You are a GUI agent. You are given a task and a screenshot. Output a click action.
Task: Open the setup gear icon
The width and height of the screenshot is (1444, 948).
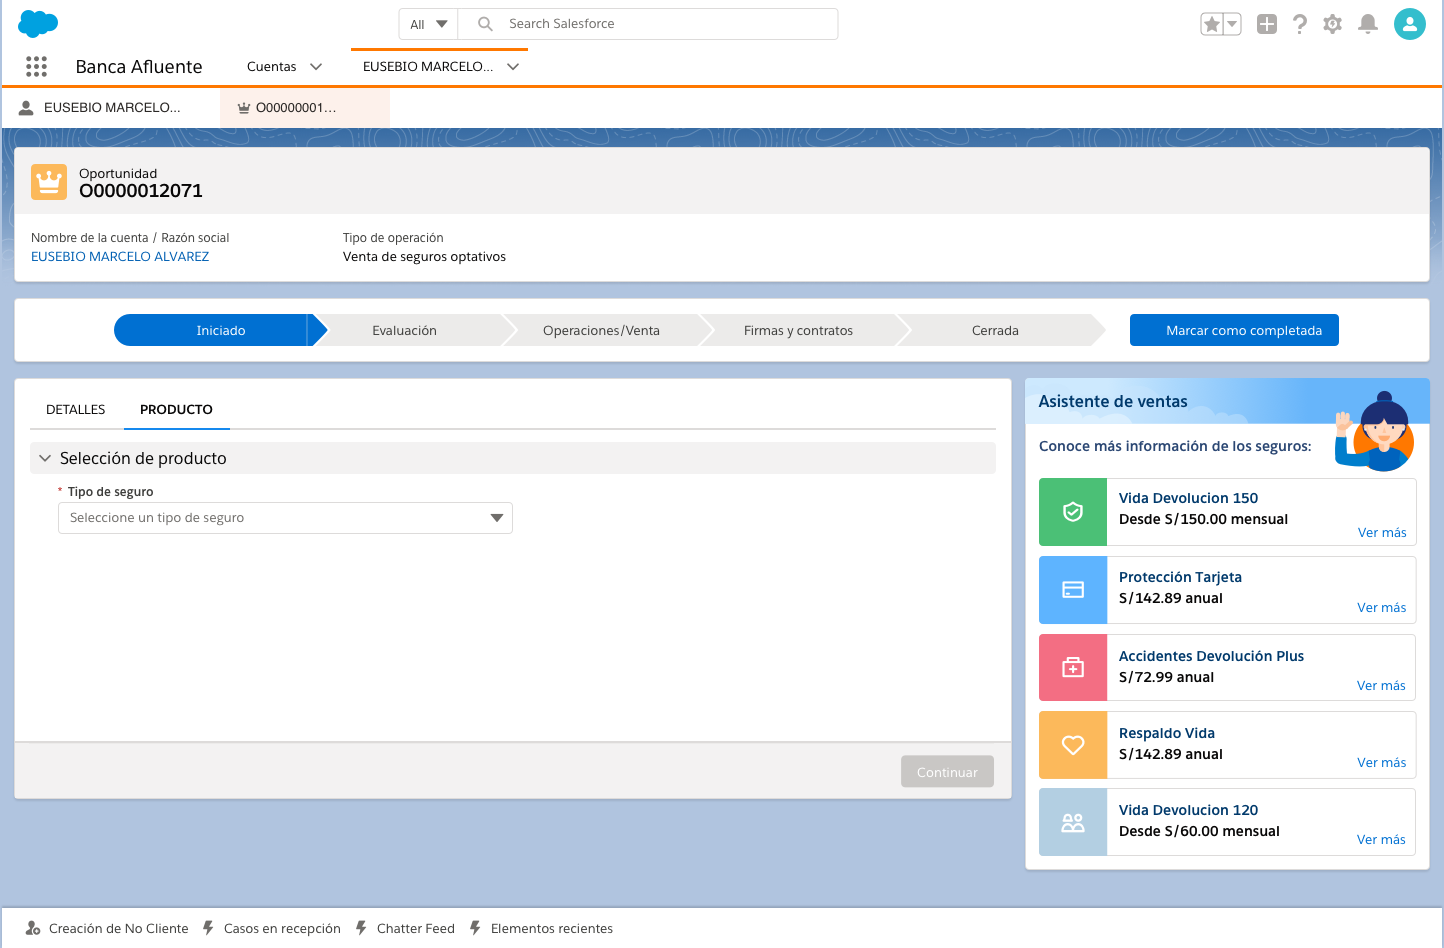tap(1332, 24)
